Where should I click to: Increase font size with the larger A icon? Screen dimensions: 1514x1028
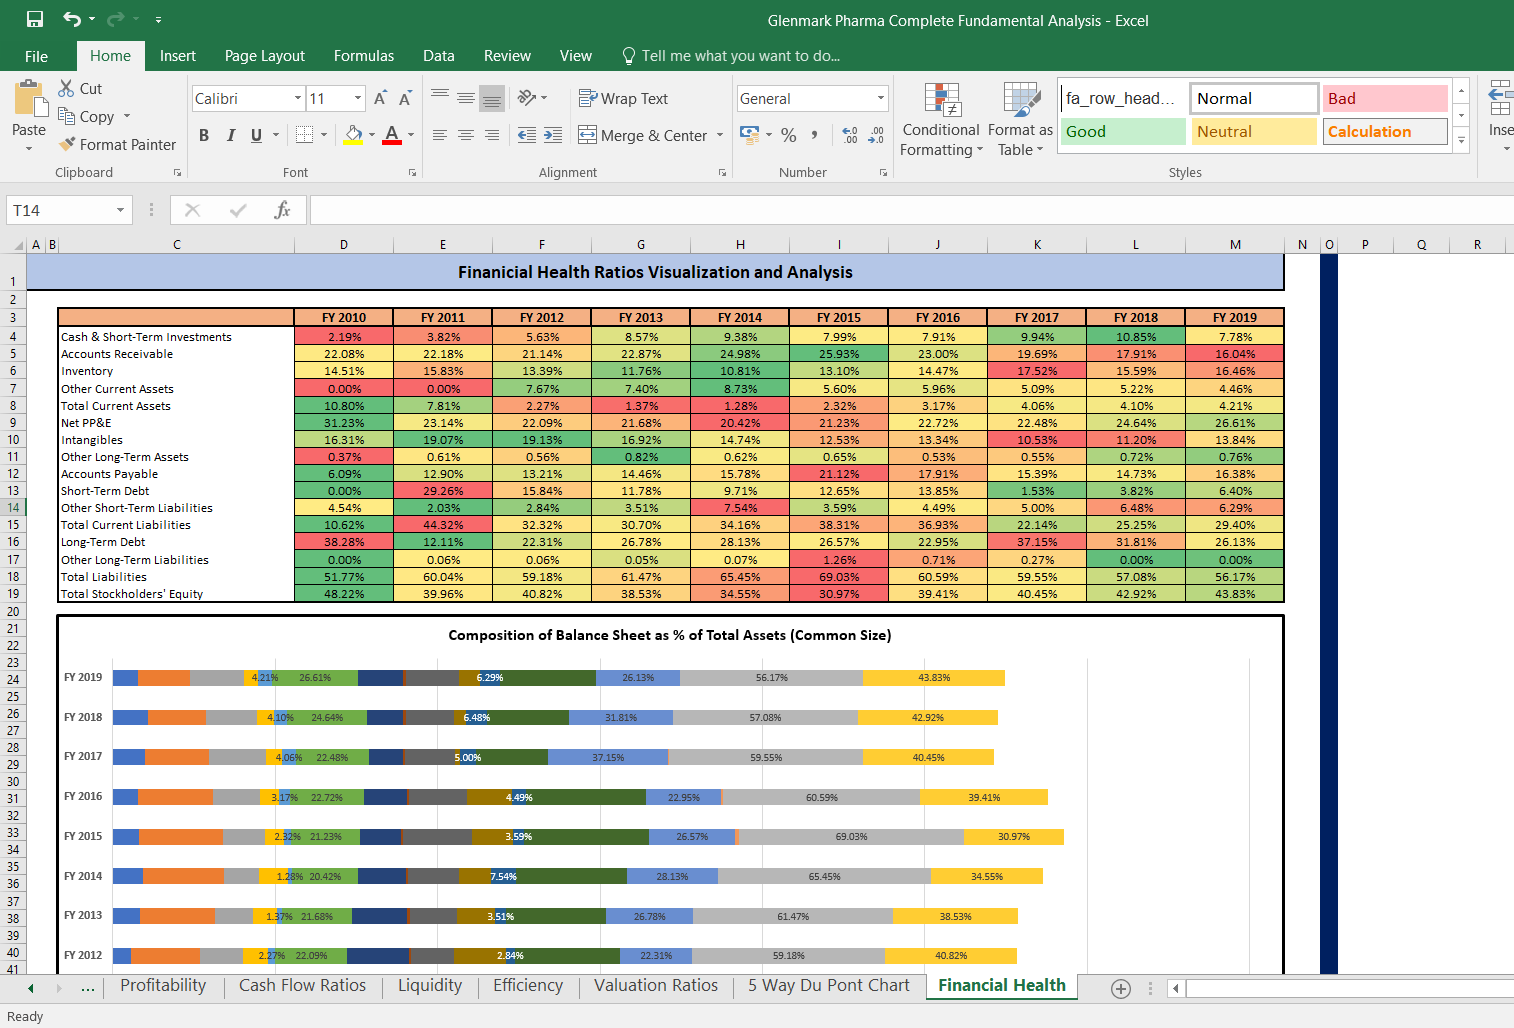(380, 98)
